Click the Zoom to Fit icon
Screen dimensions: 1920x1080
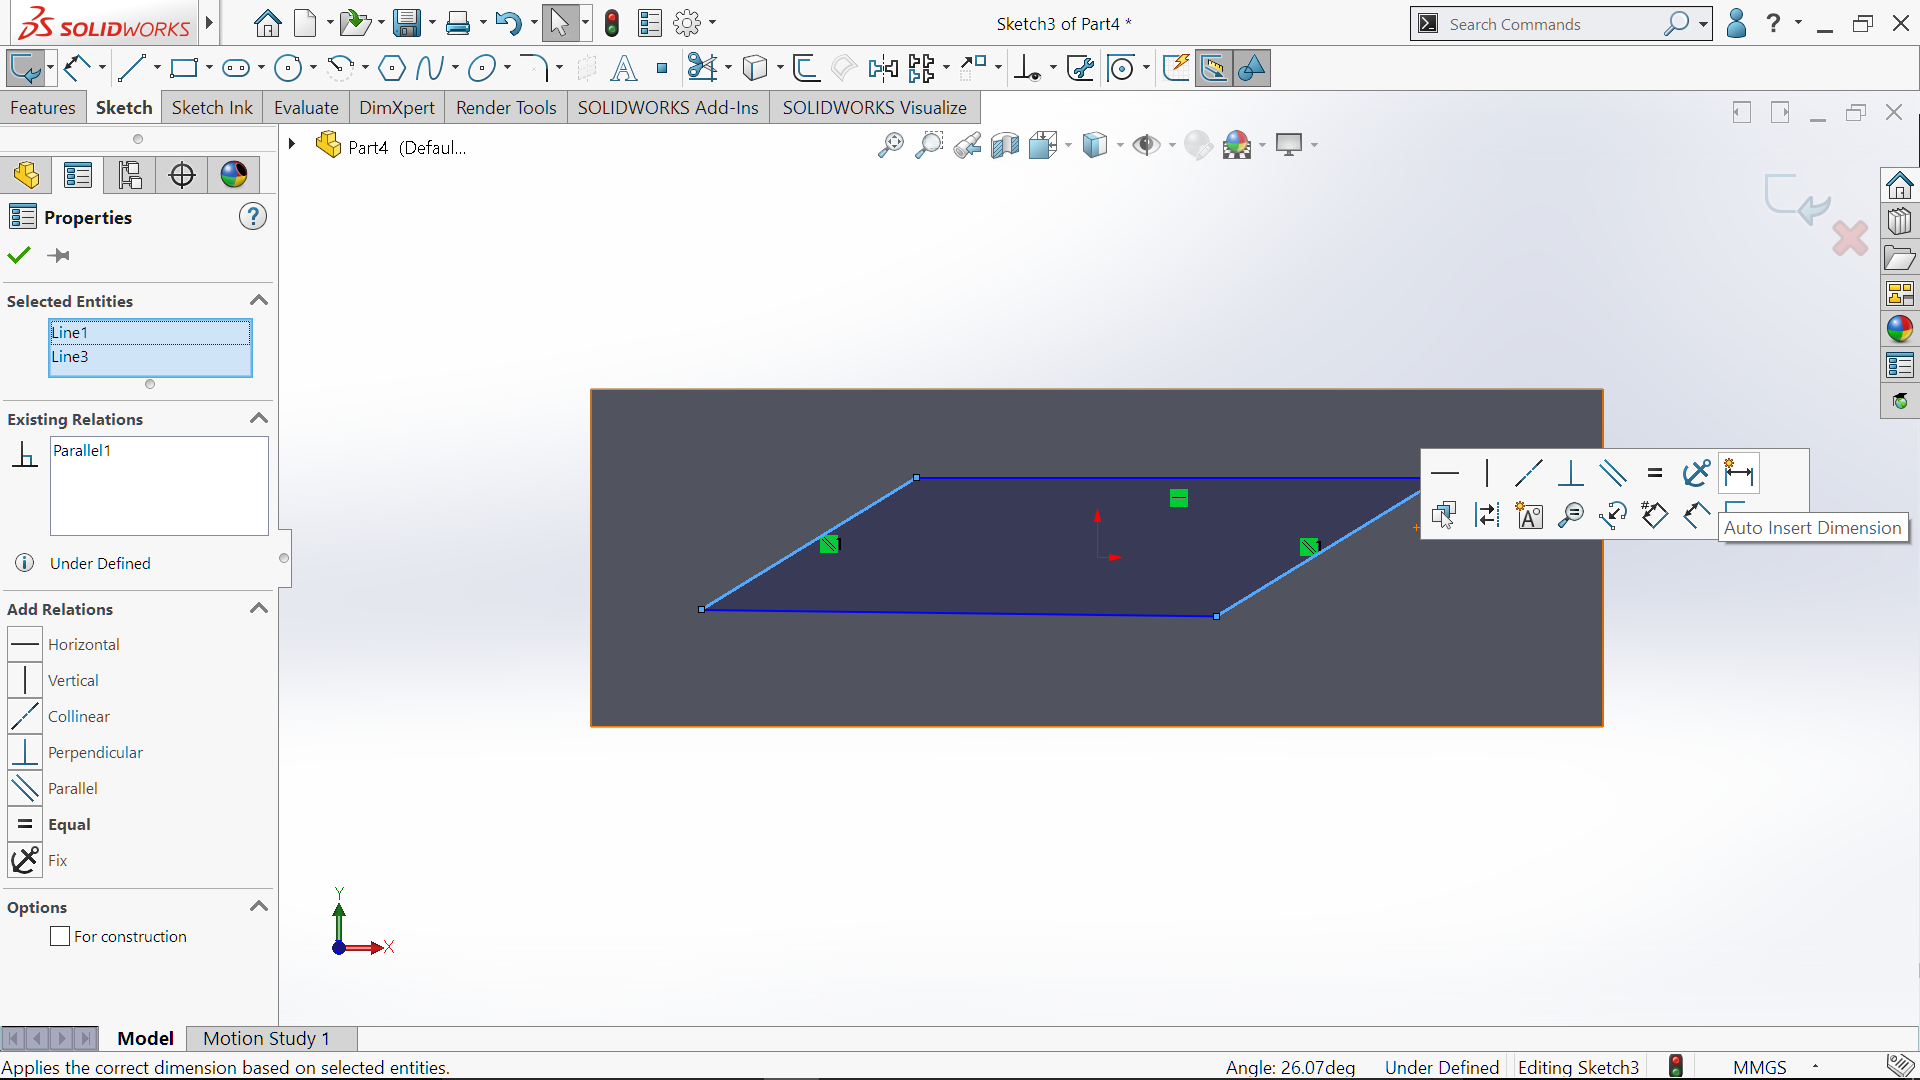(x=890, y=146)
